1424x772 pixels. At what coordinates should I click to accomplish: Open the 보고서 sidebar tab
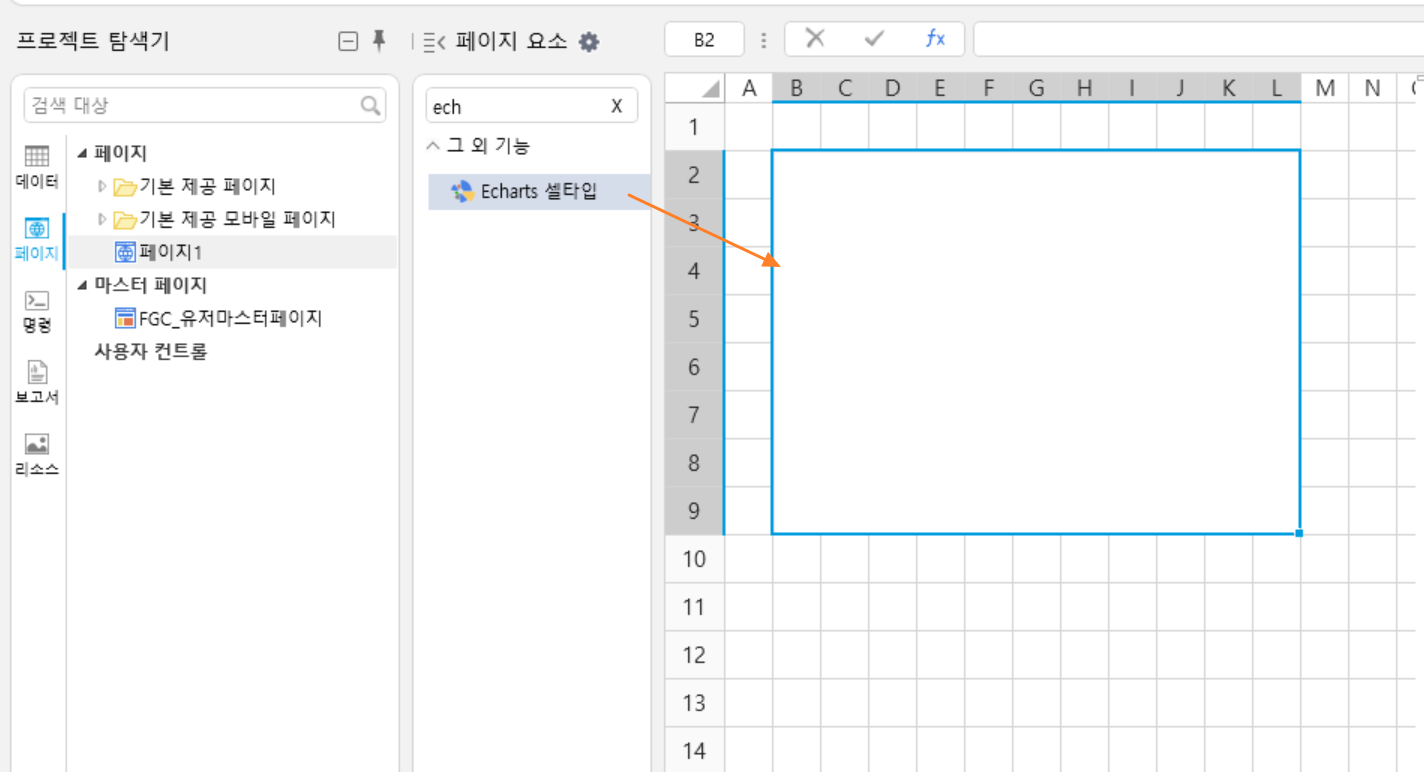point(37,383)
